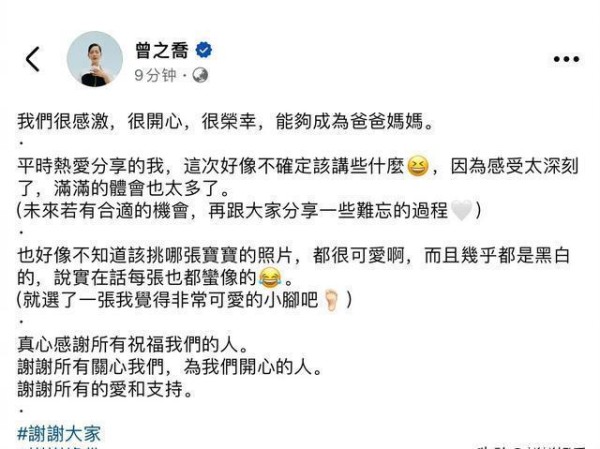Open the 曾之喬 profile name link
The height and width of the screenshot is (449, 600).
(162, 51)
